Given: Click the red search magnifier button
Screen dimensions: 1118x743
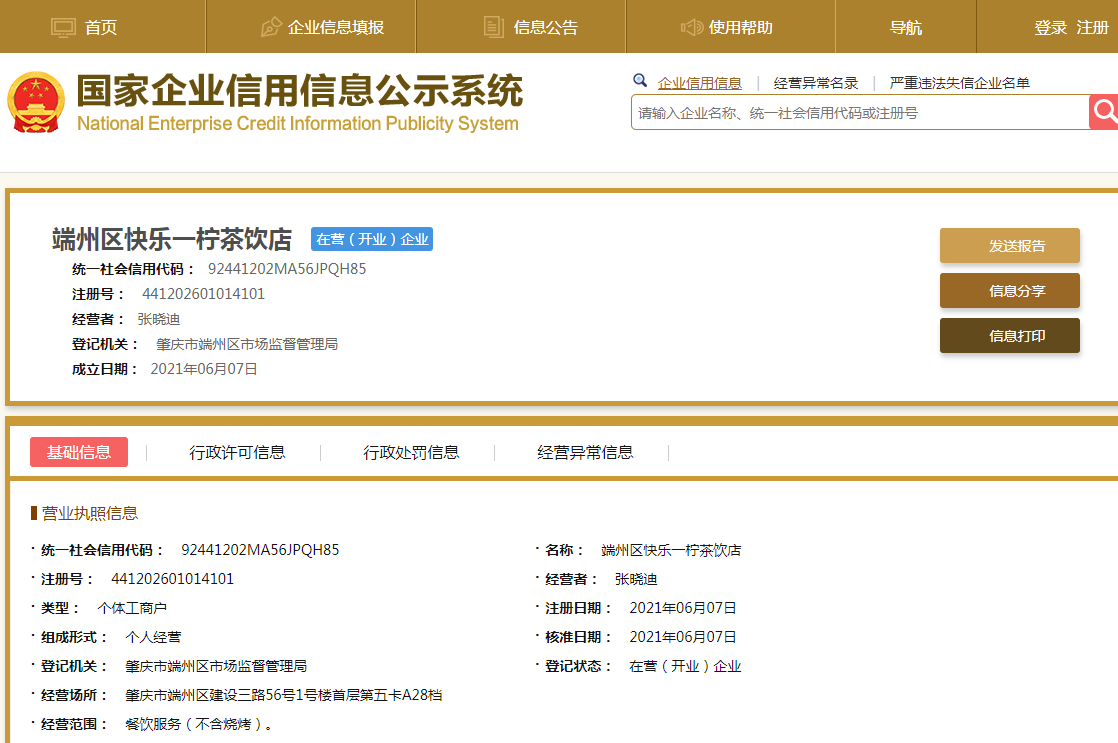Looking at the screenshot, I should [1104, 112].
